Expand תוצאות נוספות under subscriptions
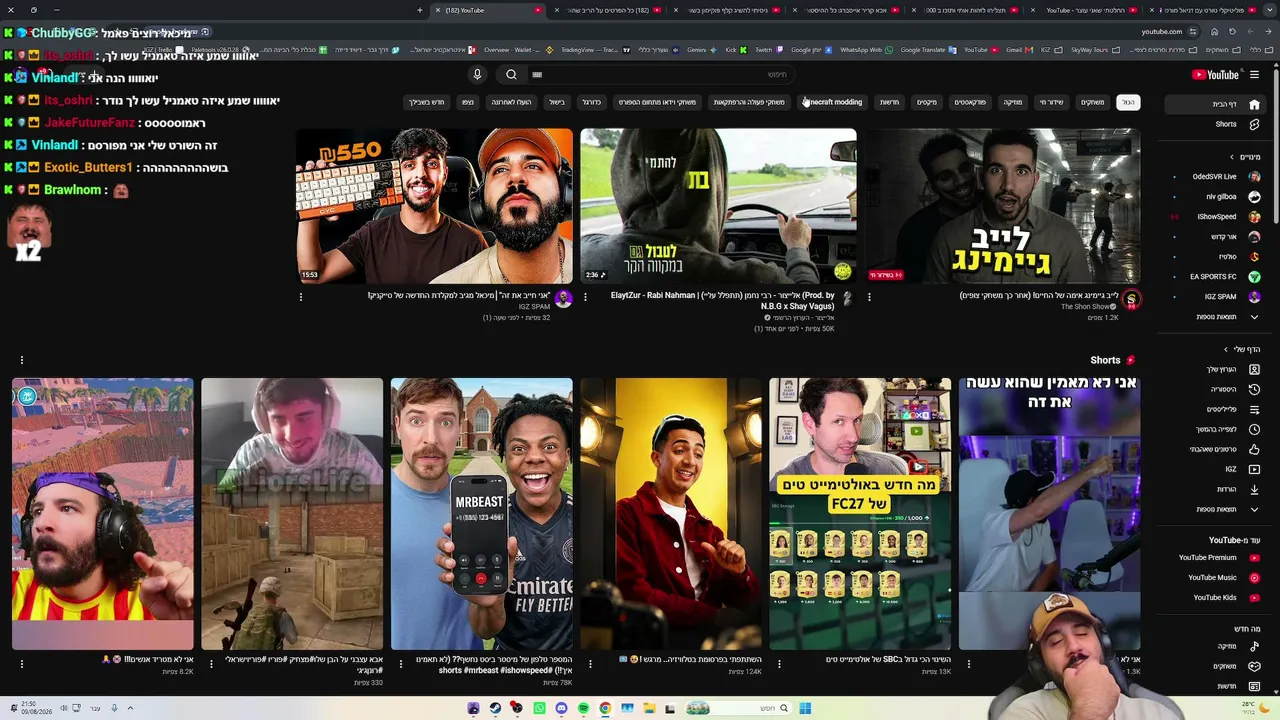 pos(1215,317)
